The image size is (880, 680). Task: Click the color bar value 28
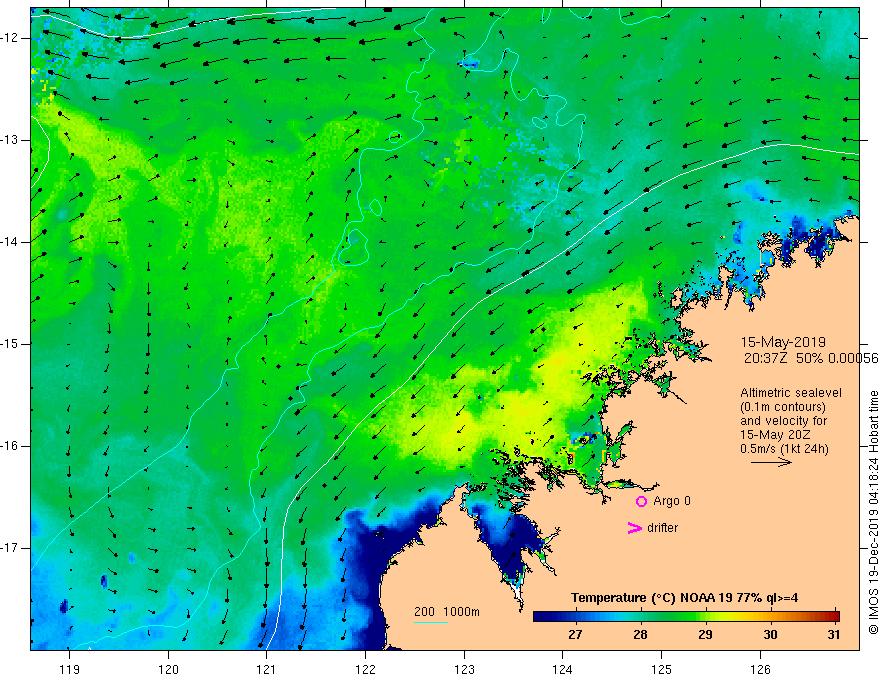(x=640, y=635)
